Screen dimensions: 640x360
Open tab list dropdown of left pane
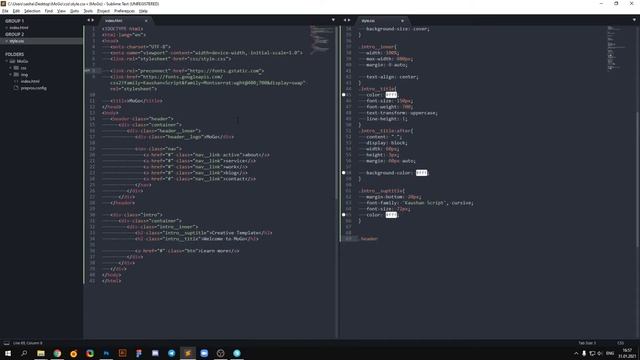pyautogui.click(x=333, y=20)
